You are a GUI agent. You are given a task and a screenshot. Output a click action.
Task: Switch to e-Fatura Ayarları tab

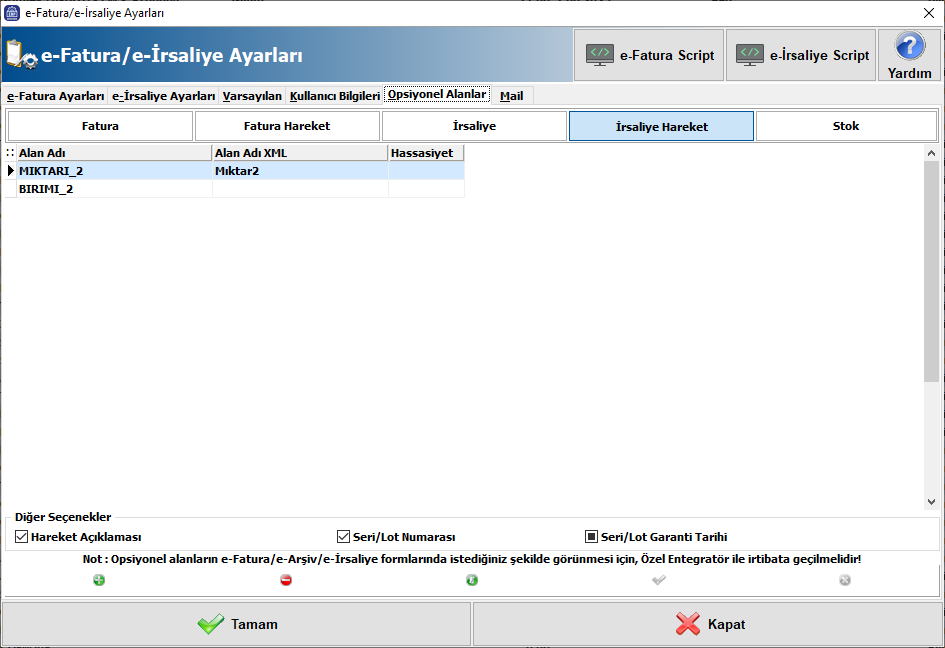pos(55,96)
